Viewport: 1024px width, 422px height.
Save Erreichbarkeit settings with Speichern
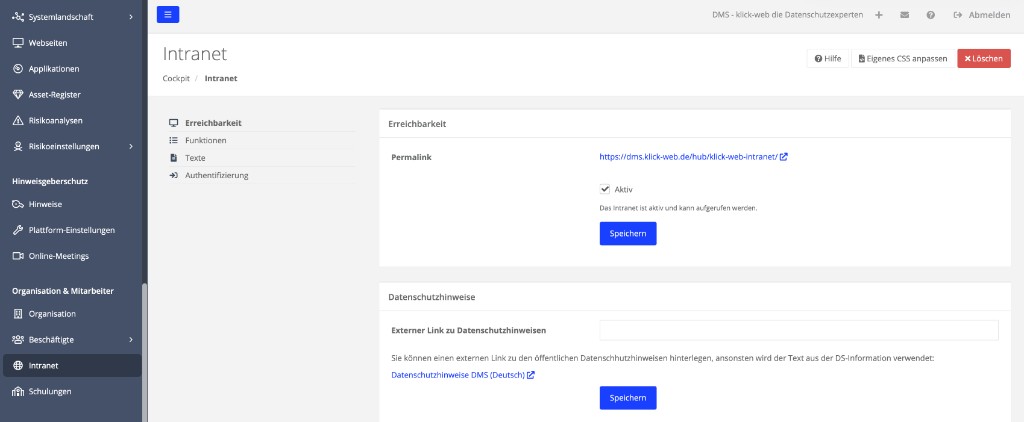pos(628,234)
